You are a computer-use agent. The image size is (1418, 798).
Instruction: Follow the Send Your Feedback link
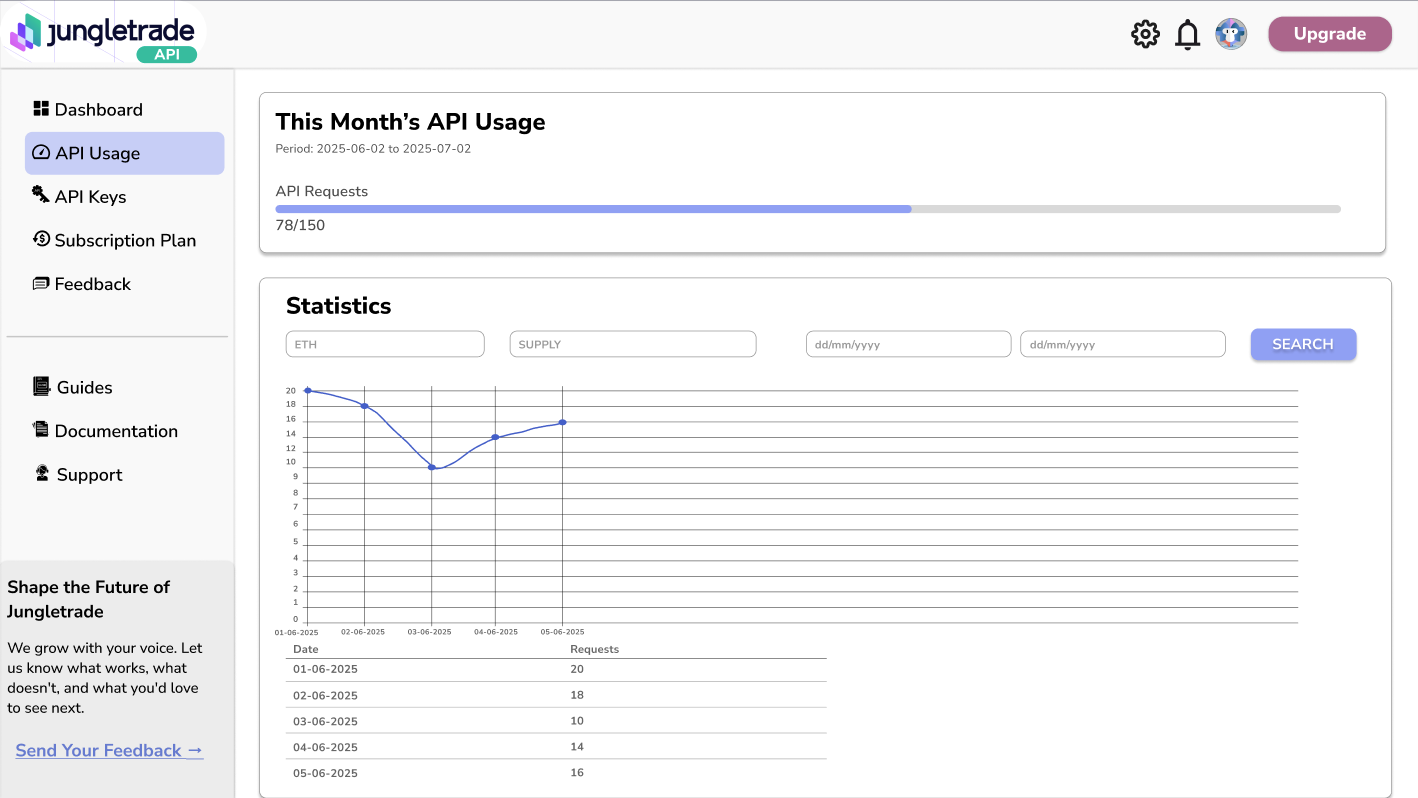point(108,750)
